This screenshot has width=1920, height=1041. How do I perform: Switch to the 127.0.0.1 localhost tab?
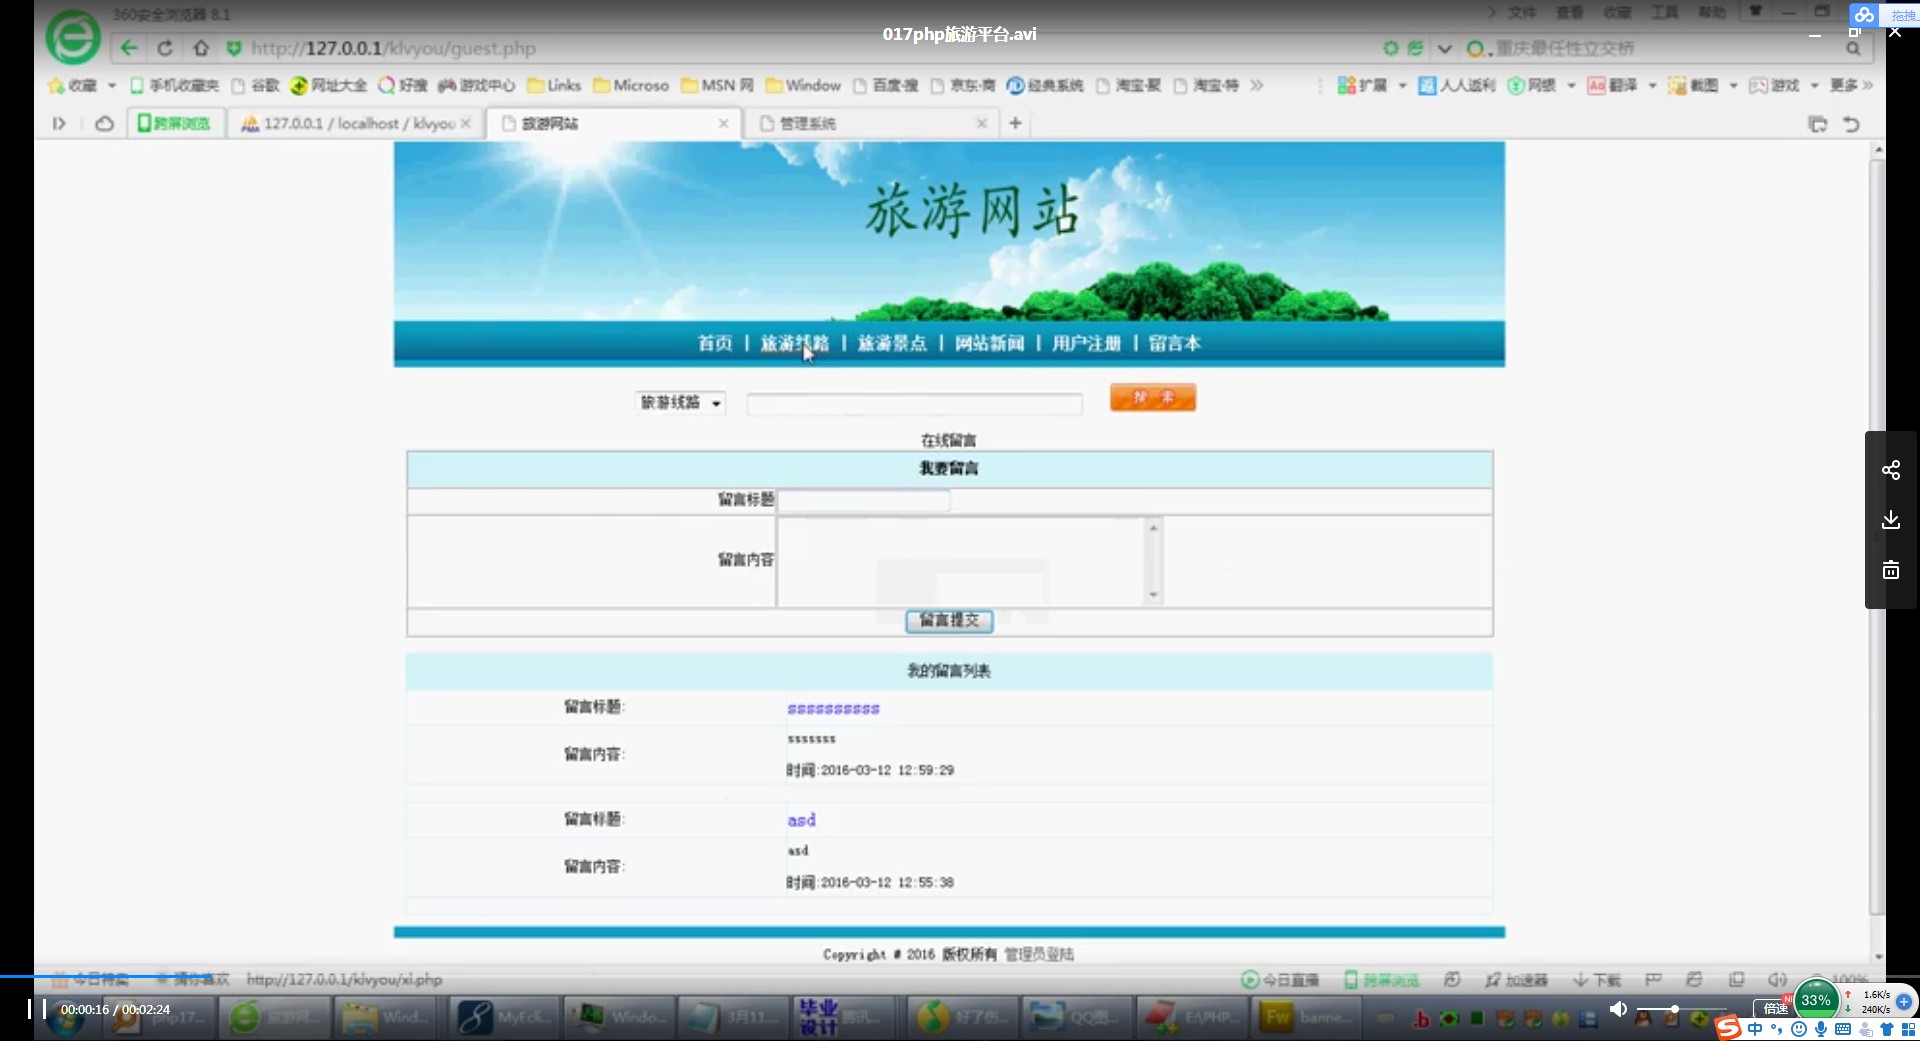click(x=356, y=124)
